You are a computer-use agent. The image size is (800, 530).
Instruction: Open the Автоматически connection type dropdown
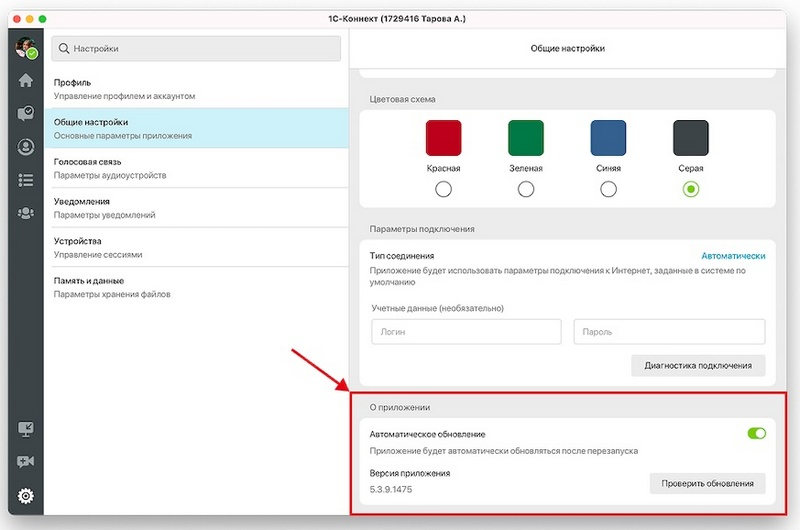coord(732,256)
